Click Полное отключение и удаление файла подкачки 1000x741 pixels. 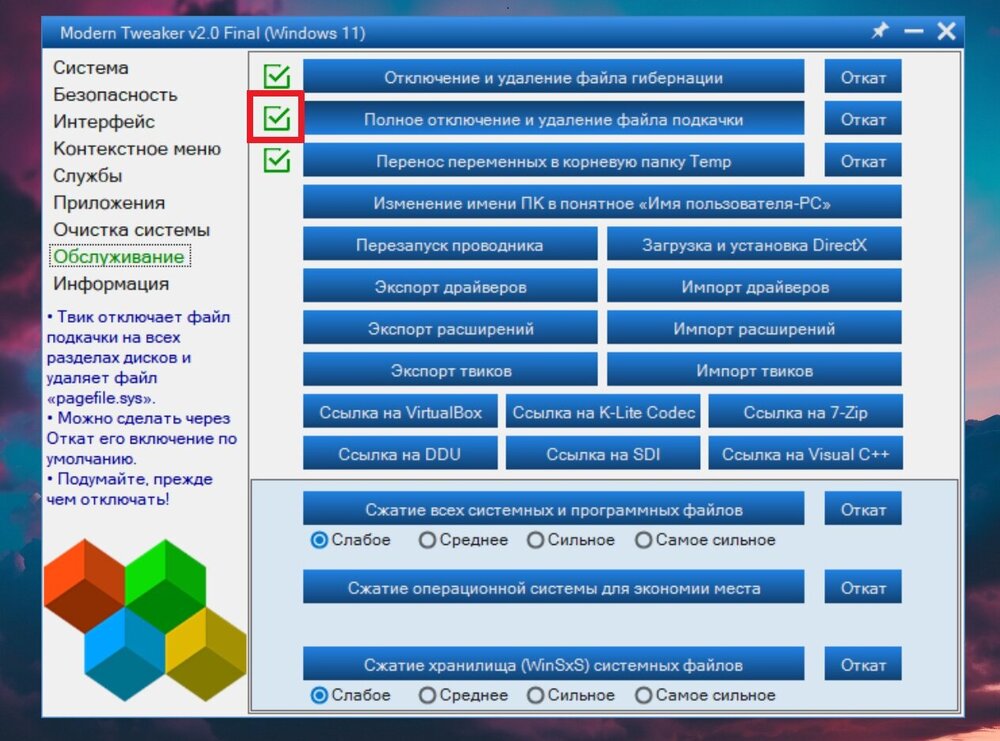point(554,118)
